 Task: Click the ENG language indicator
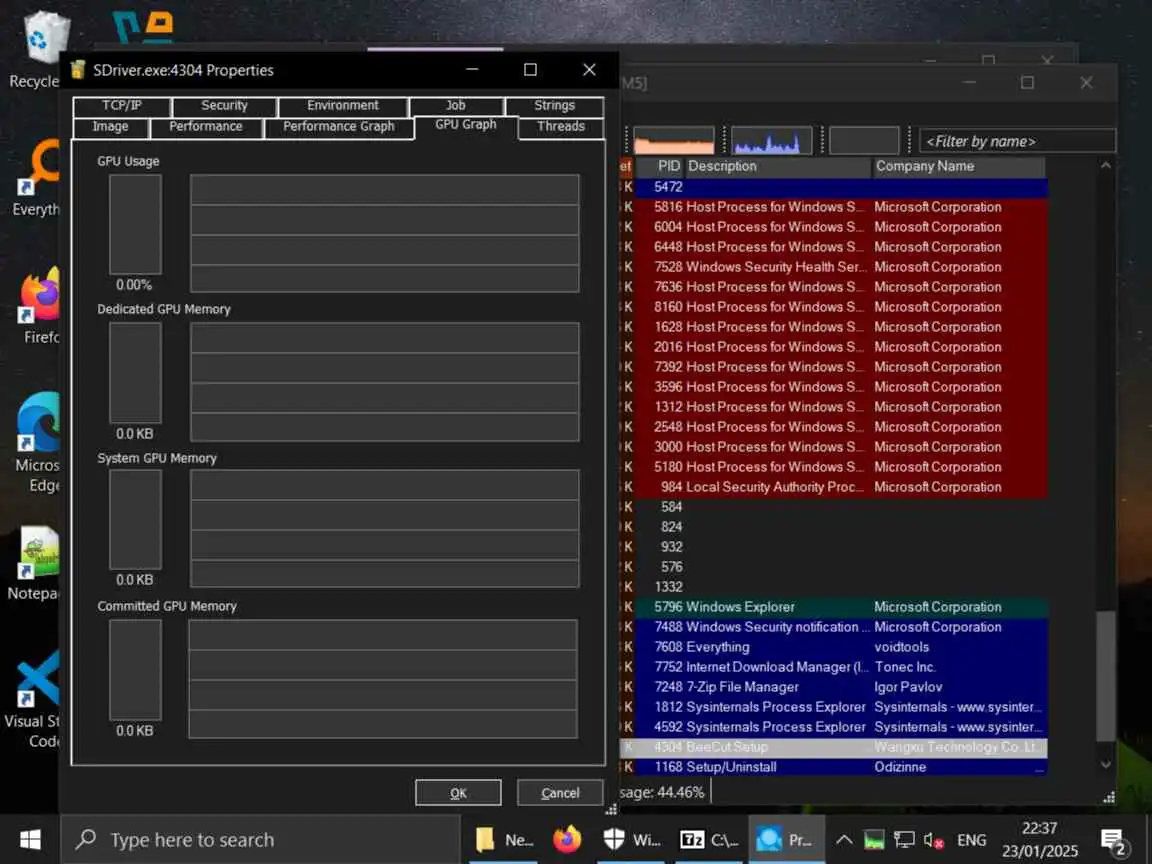[971, 840]
